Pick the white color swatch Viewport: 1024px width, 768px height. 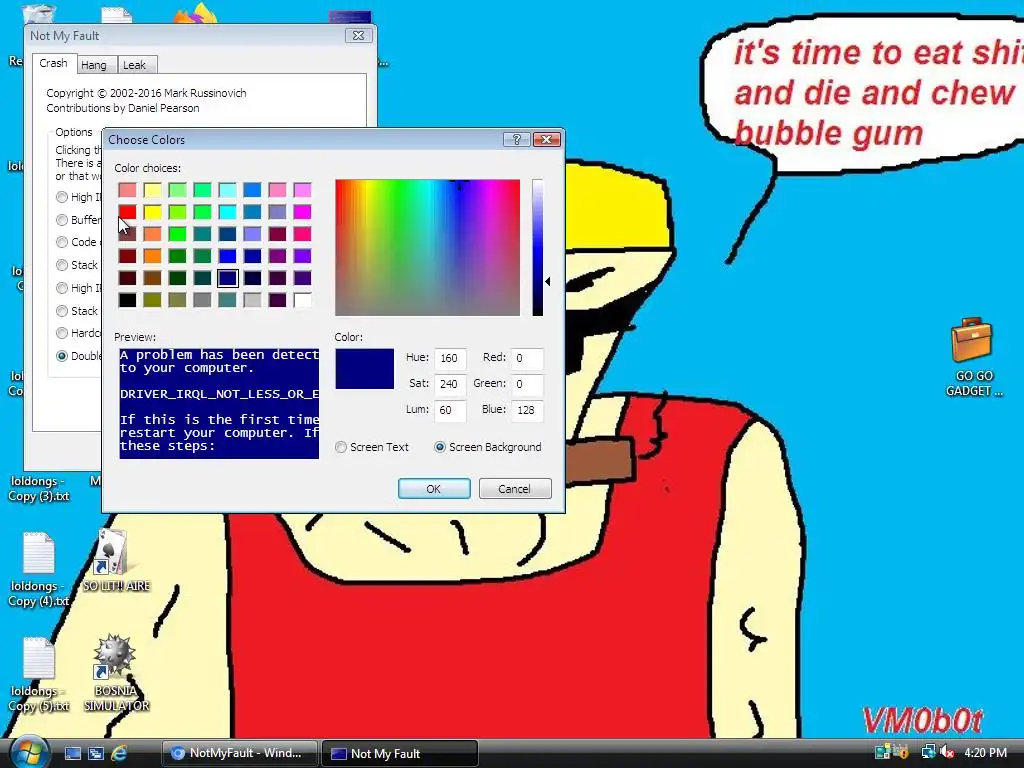[302, 300]
